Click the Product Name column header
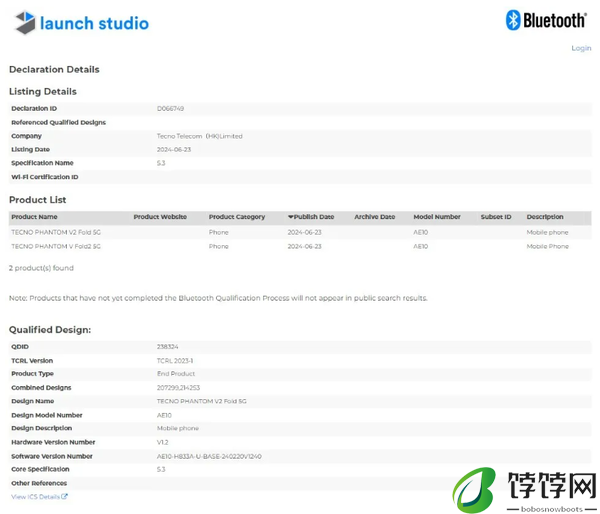 [34, 217]
